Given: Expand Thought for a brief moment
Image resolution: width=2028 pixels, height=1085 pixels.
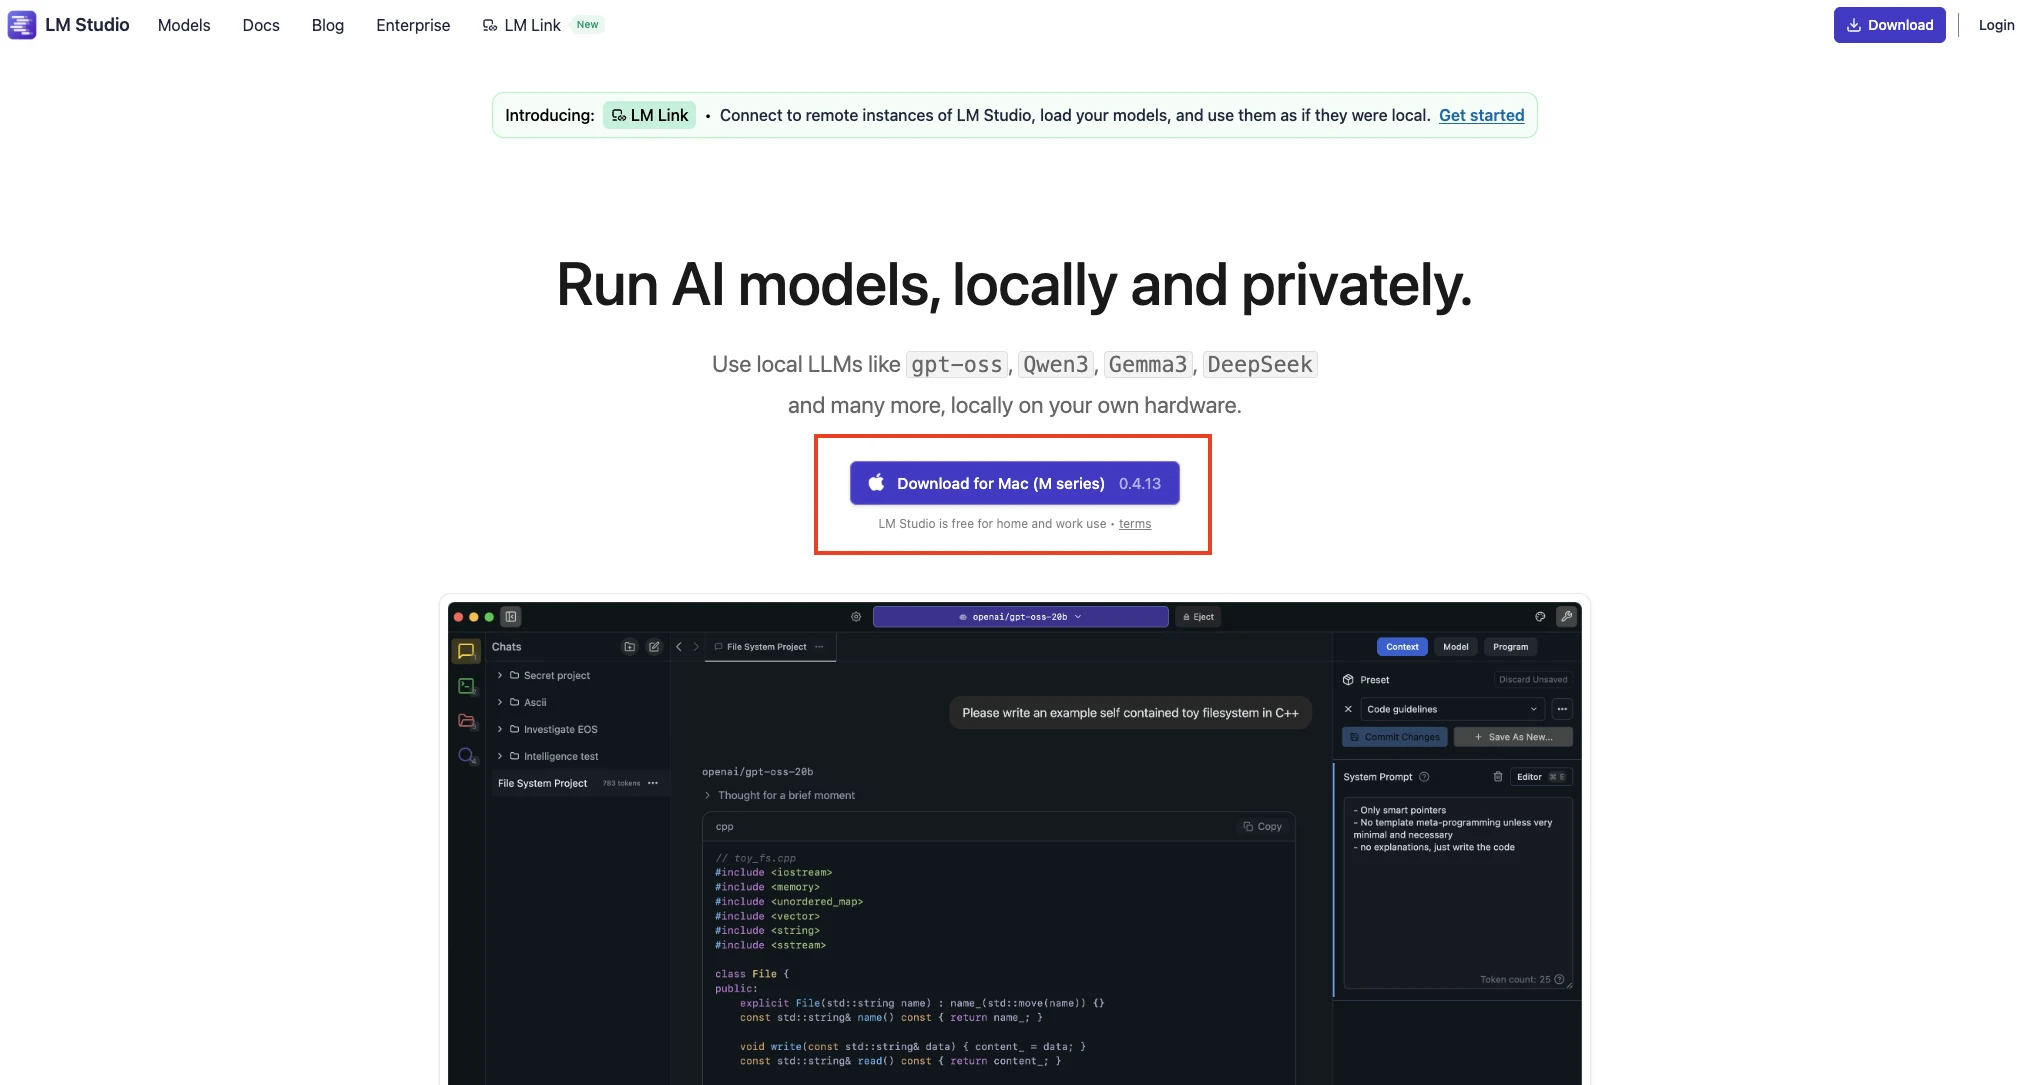Looking at the screenshot, I should click(780, 796).
